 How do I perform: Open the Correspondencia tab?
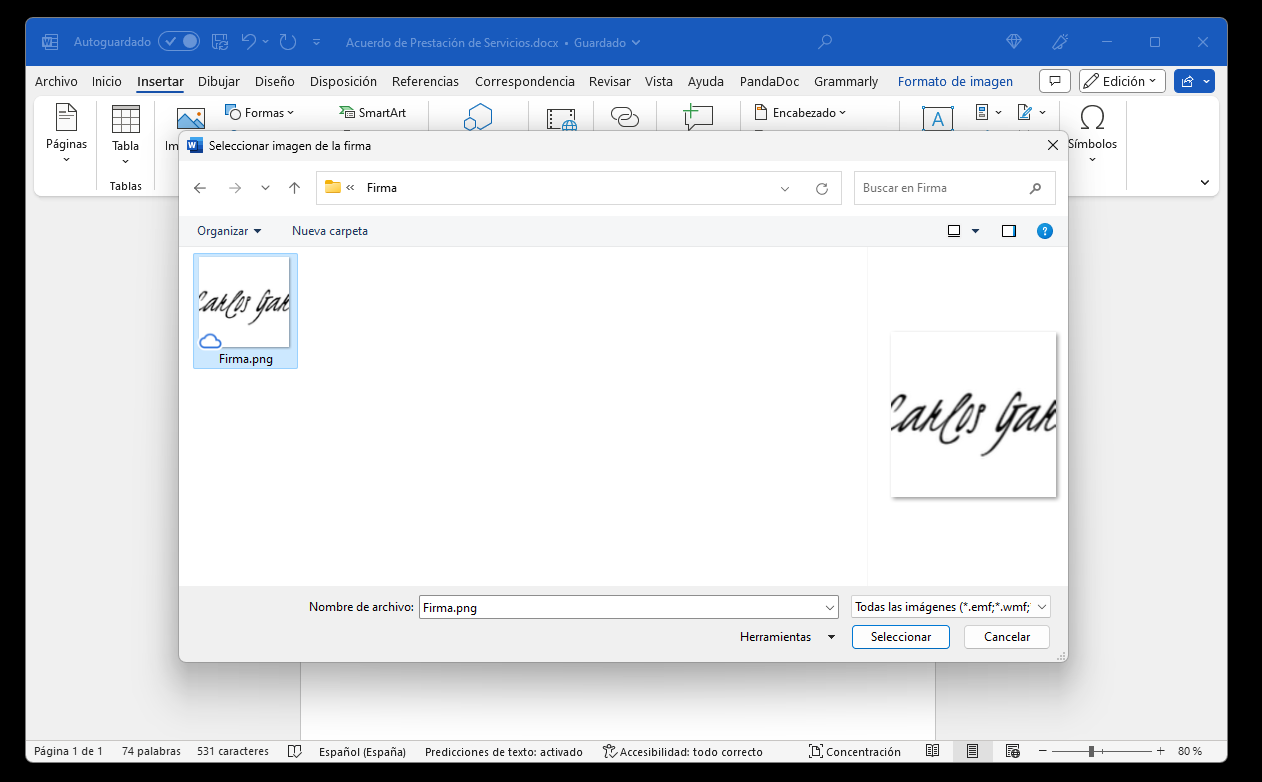pyautogui.click(x=525, y=82)
